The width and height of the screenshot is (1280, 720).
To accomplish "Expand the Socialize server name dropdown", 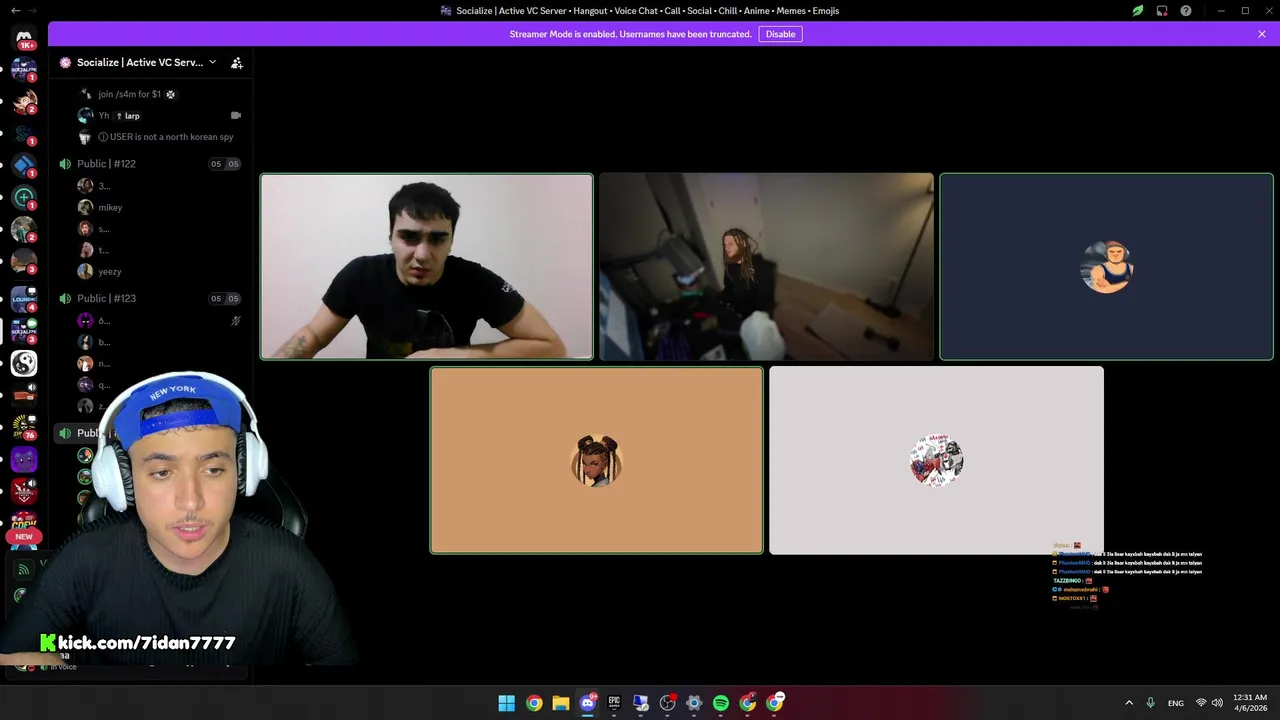I will pos(212,62).
